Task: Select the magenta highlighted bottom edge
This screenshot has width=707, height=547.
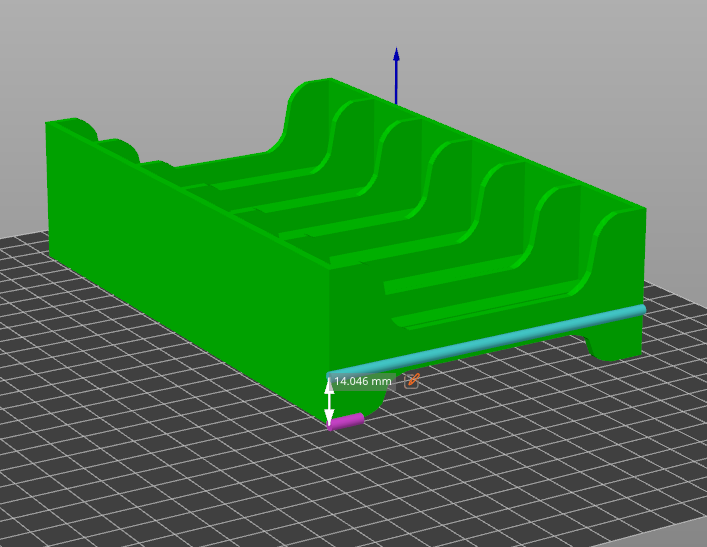Action: click(x=346, y=422)
